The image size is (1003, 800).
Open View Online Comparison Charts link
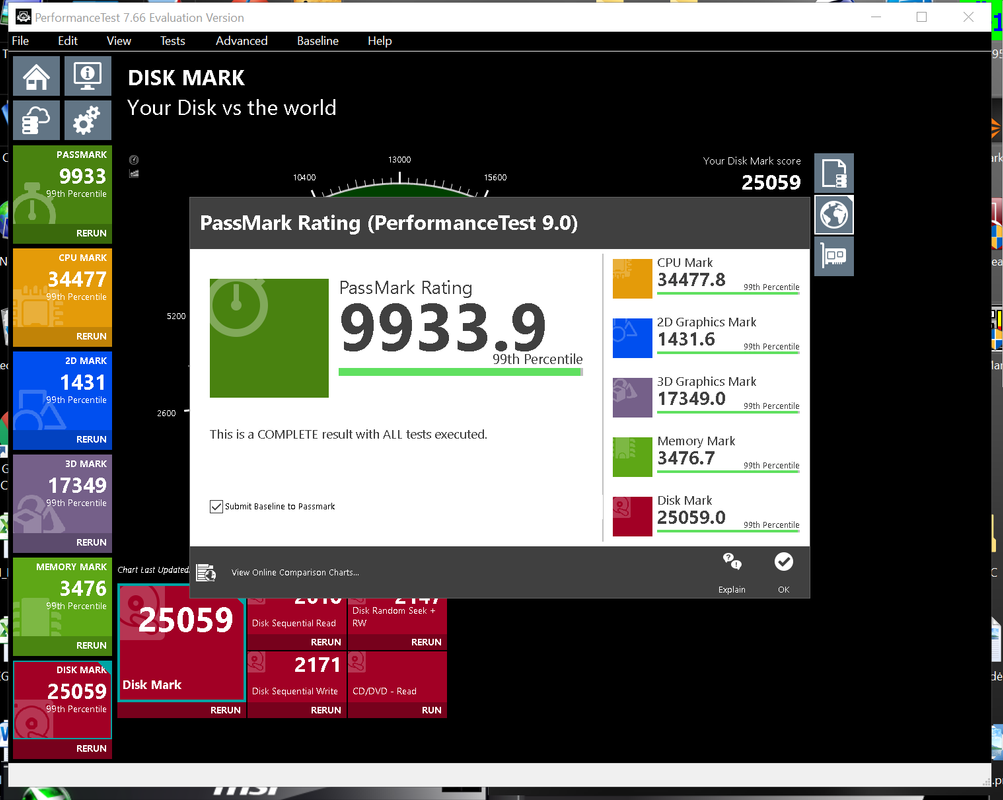[x=296, y=572]
